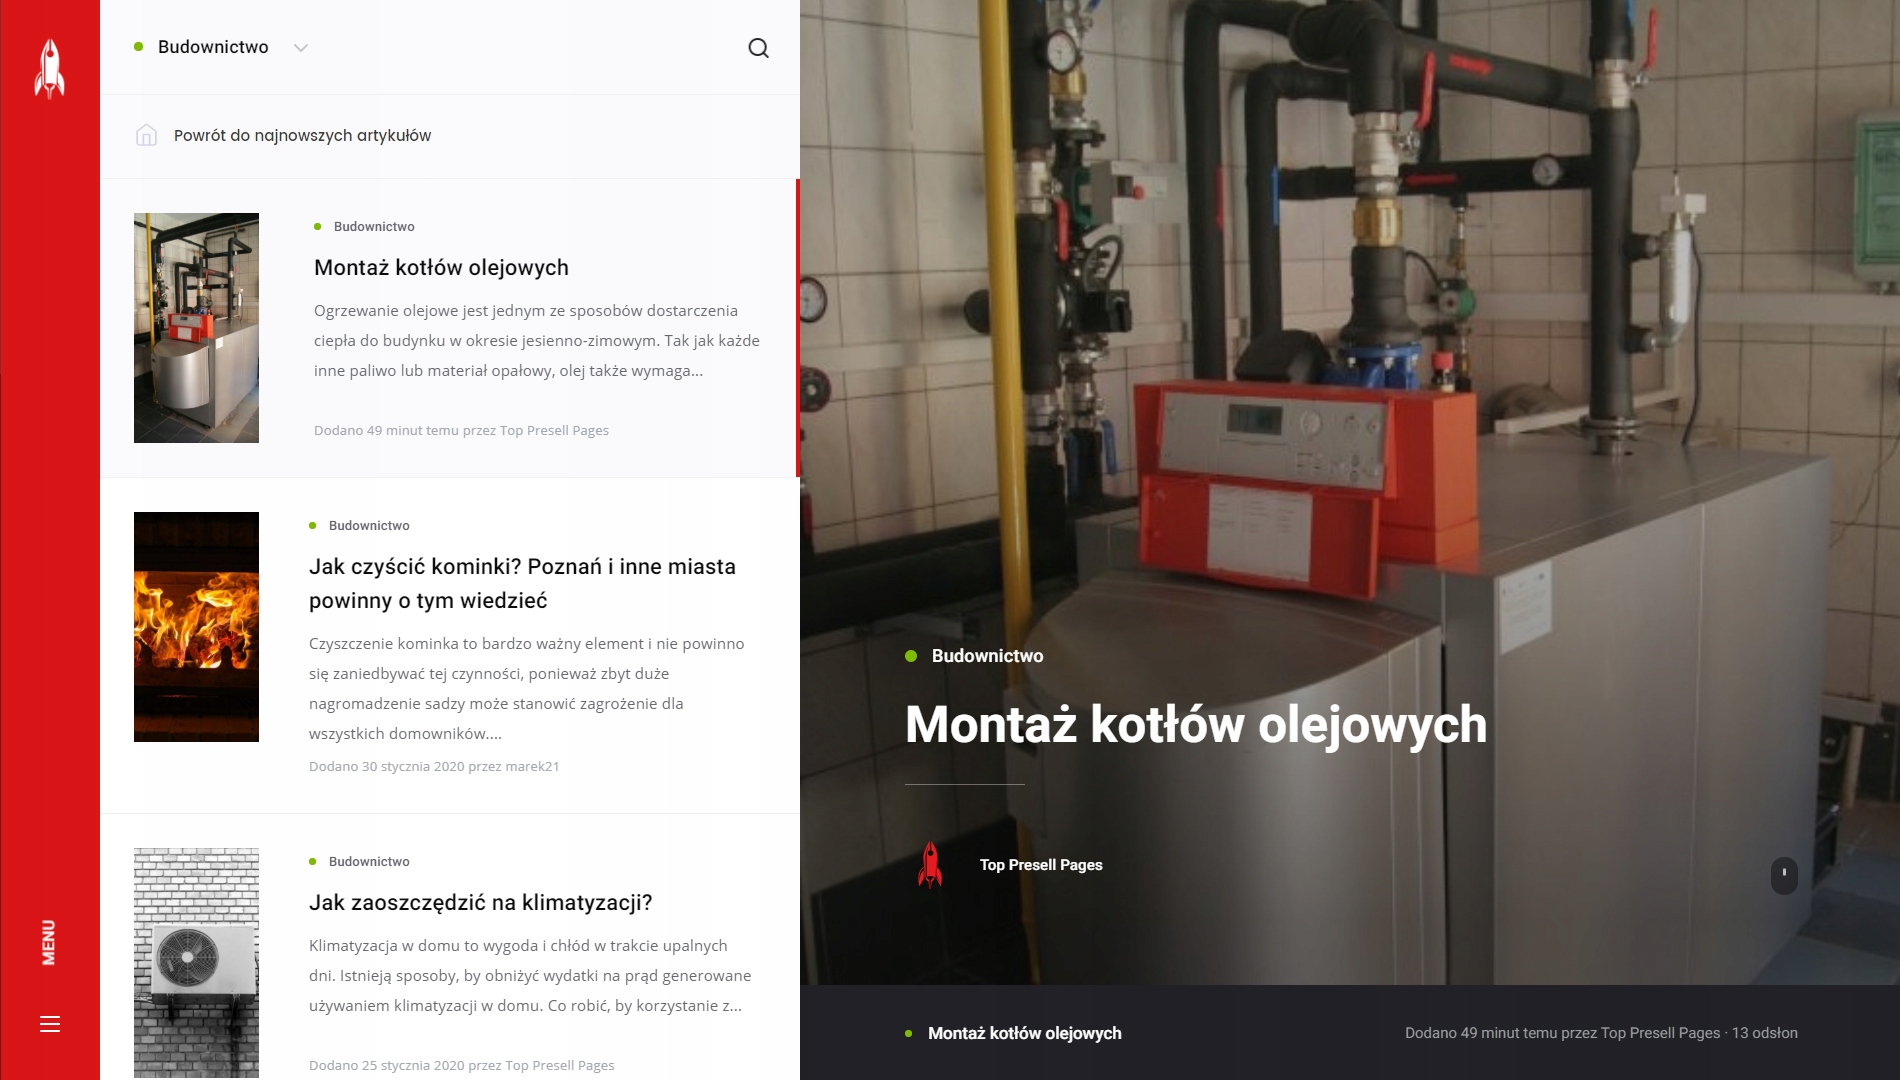Open the search magnifier icon
The image size is (1900, 1080).
point(759,48)
